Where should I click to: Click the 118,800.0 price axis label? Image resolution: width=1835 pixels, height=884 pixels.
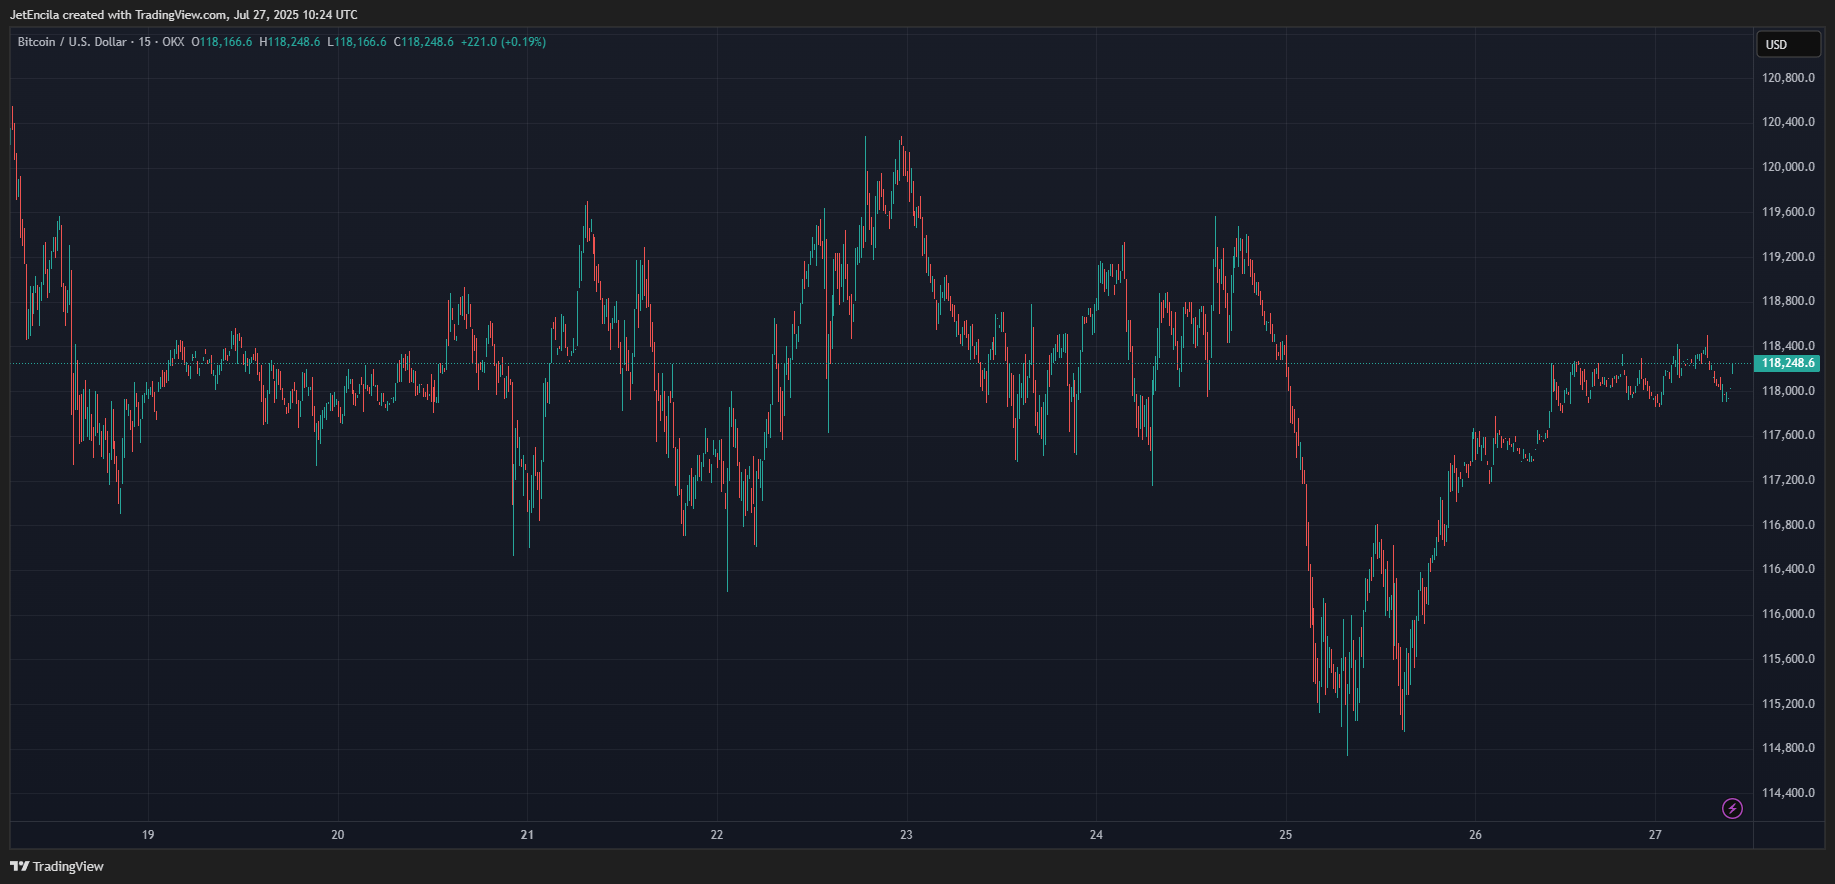click(1788, 301)
